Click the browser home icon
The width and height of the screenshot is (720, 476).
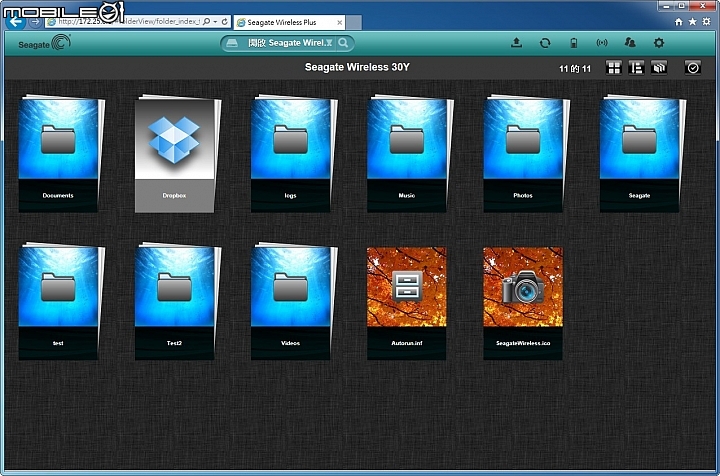point(678,22)
